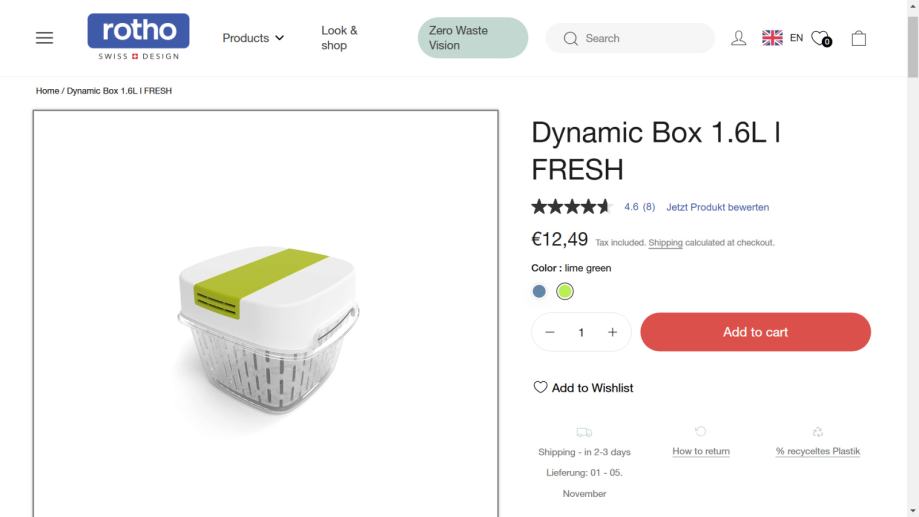The height and width of the screenshot is (517, 919).
Task: Open the shopping bag cart icon
Action: pyautogui.click(x=858, y=38)
